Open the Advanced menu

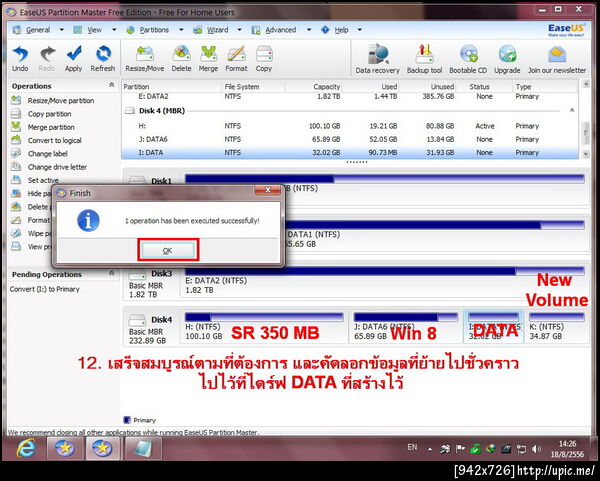(280, 30)
